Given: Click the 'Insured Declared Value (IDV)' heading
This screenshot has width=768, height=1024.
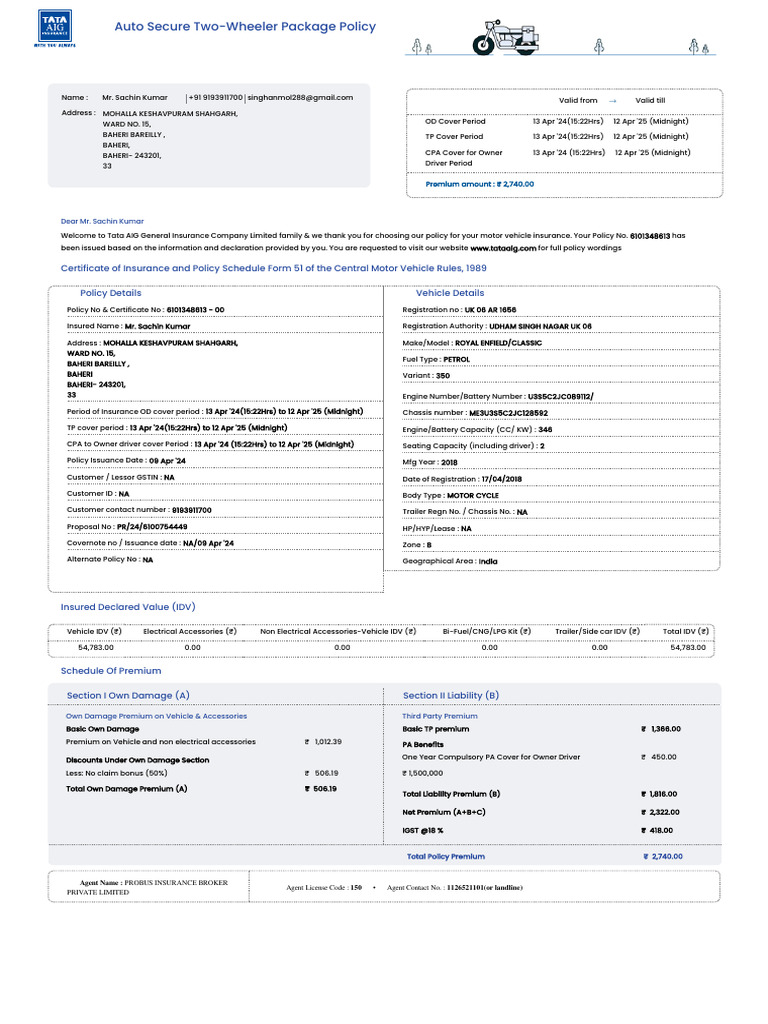Looking at the screenshot, I should coord(128,607).
